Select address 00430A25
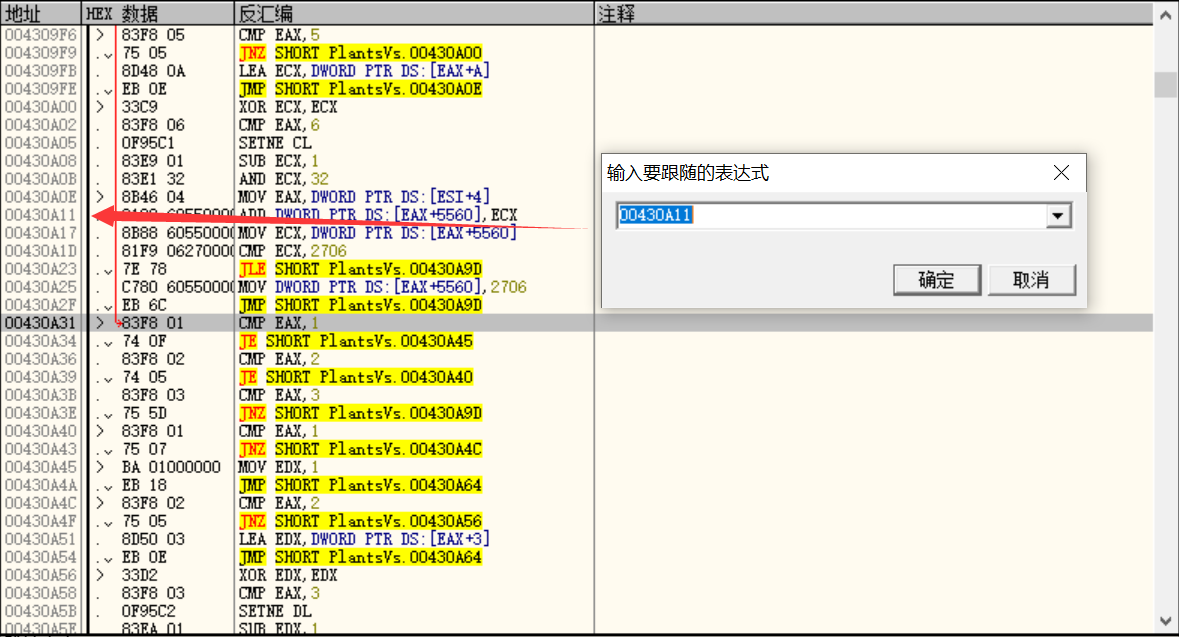The image size is (1179, 637). point(41,287)
